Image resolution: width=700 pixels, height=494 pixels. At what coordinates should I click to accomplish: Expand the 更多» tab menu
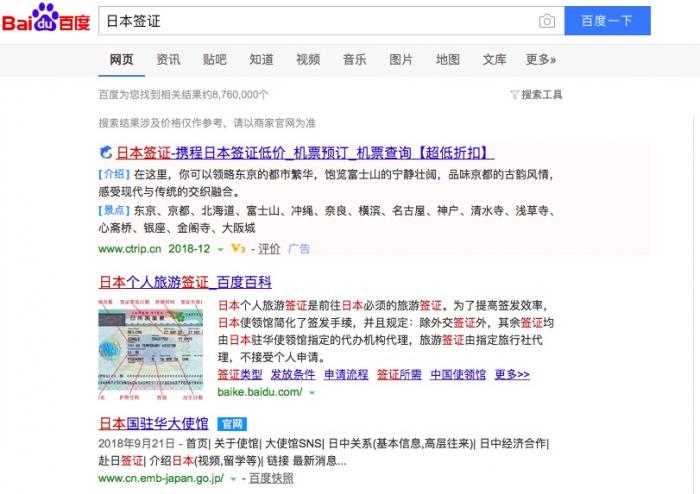tap(541, 60)
